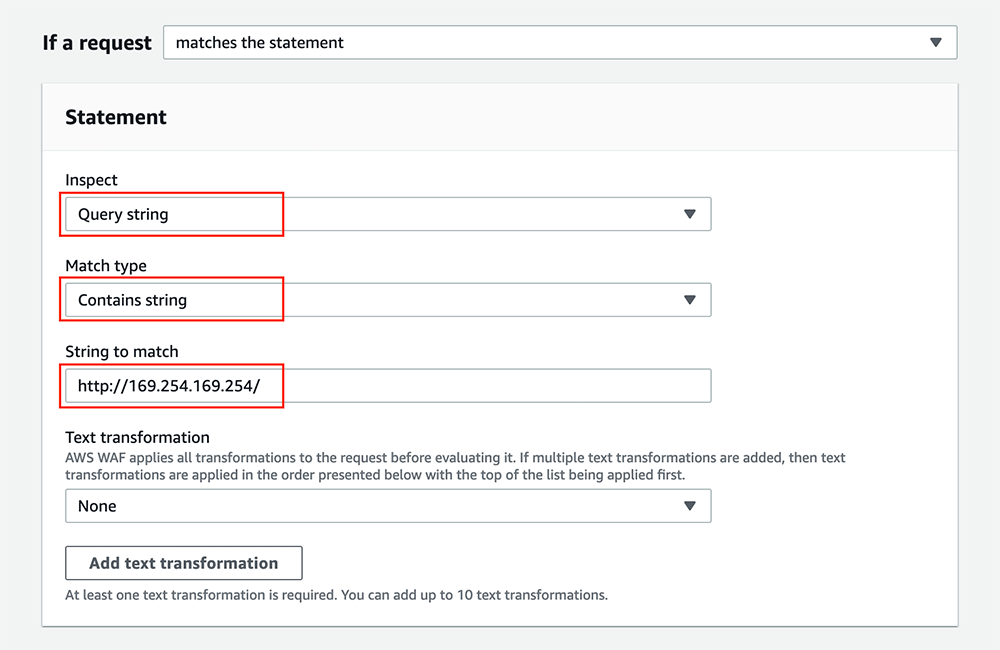
Task: Click the String to match input field
Action: [x=388, y=386]
